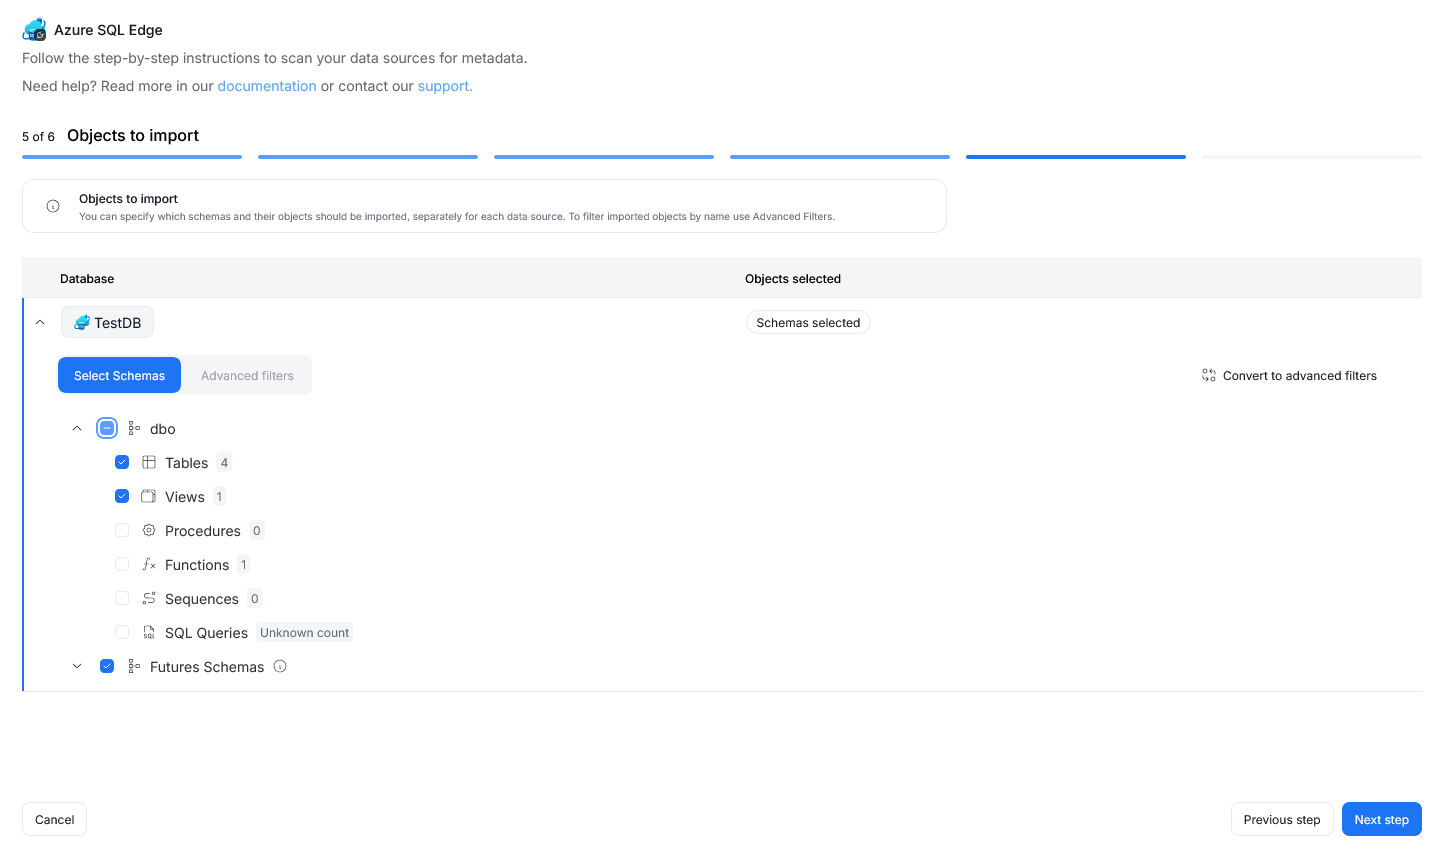
Task: Check the Sequences checkbox
Action: pyautogui.click(x=122, y=598)
